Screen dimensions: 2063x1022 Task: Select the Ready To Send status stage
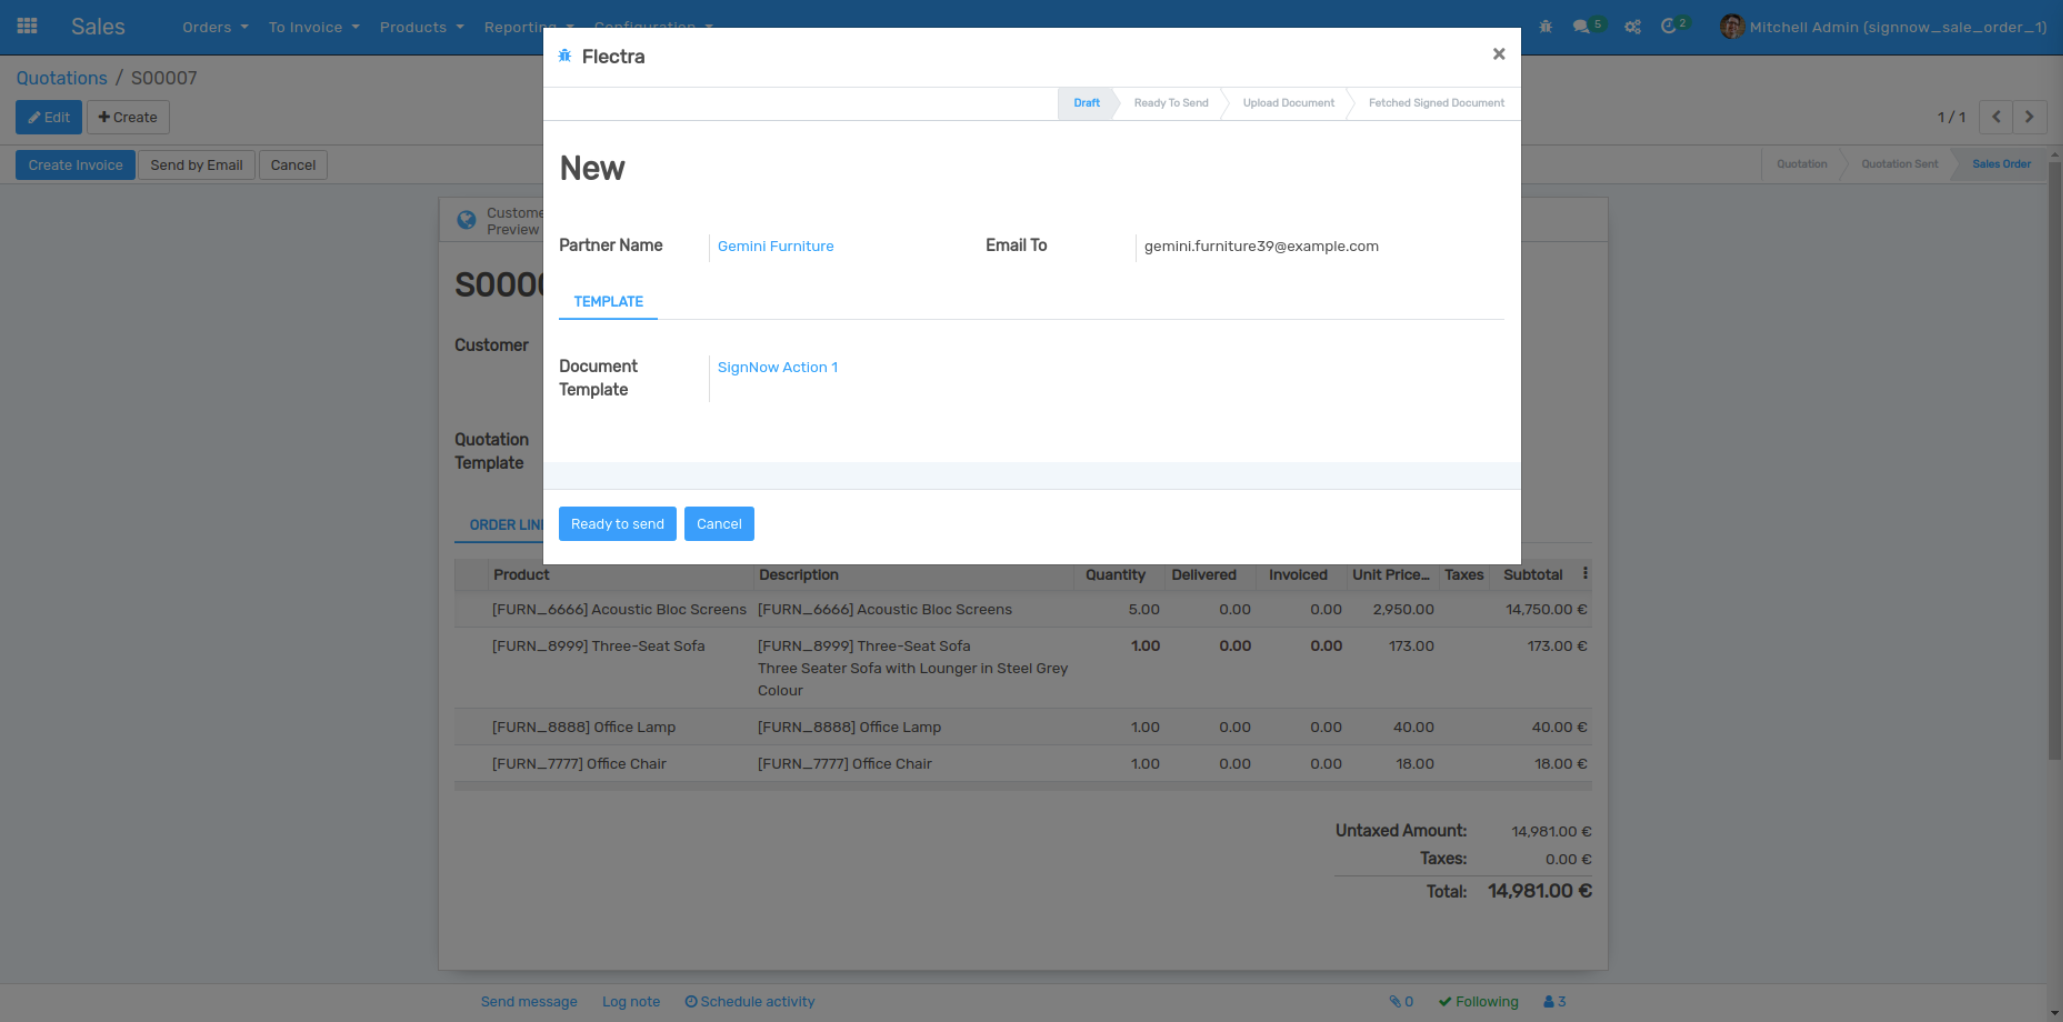coord(1170,103)
